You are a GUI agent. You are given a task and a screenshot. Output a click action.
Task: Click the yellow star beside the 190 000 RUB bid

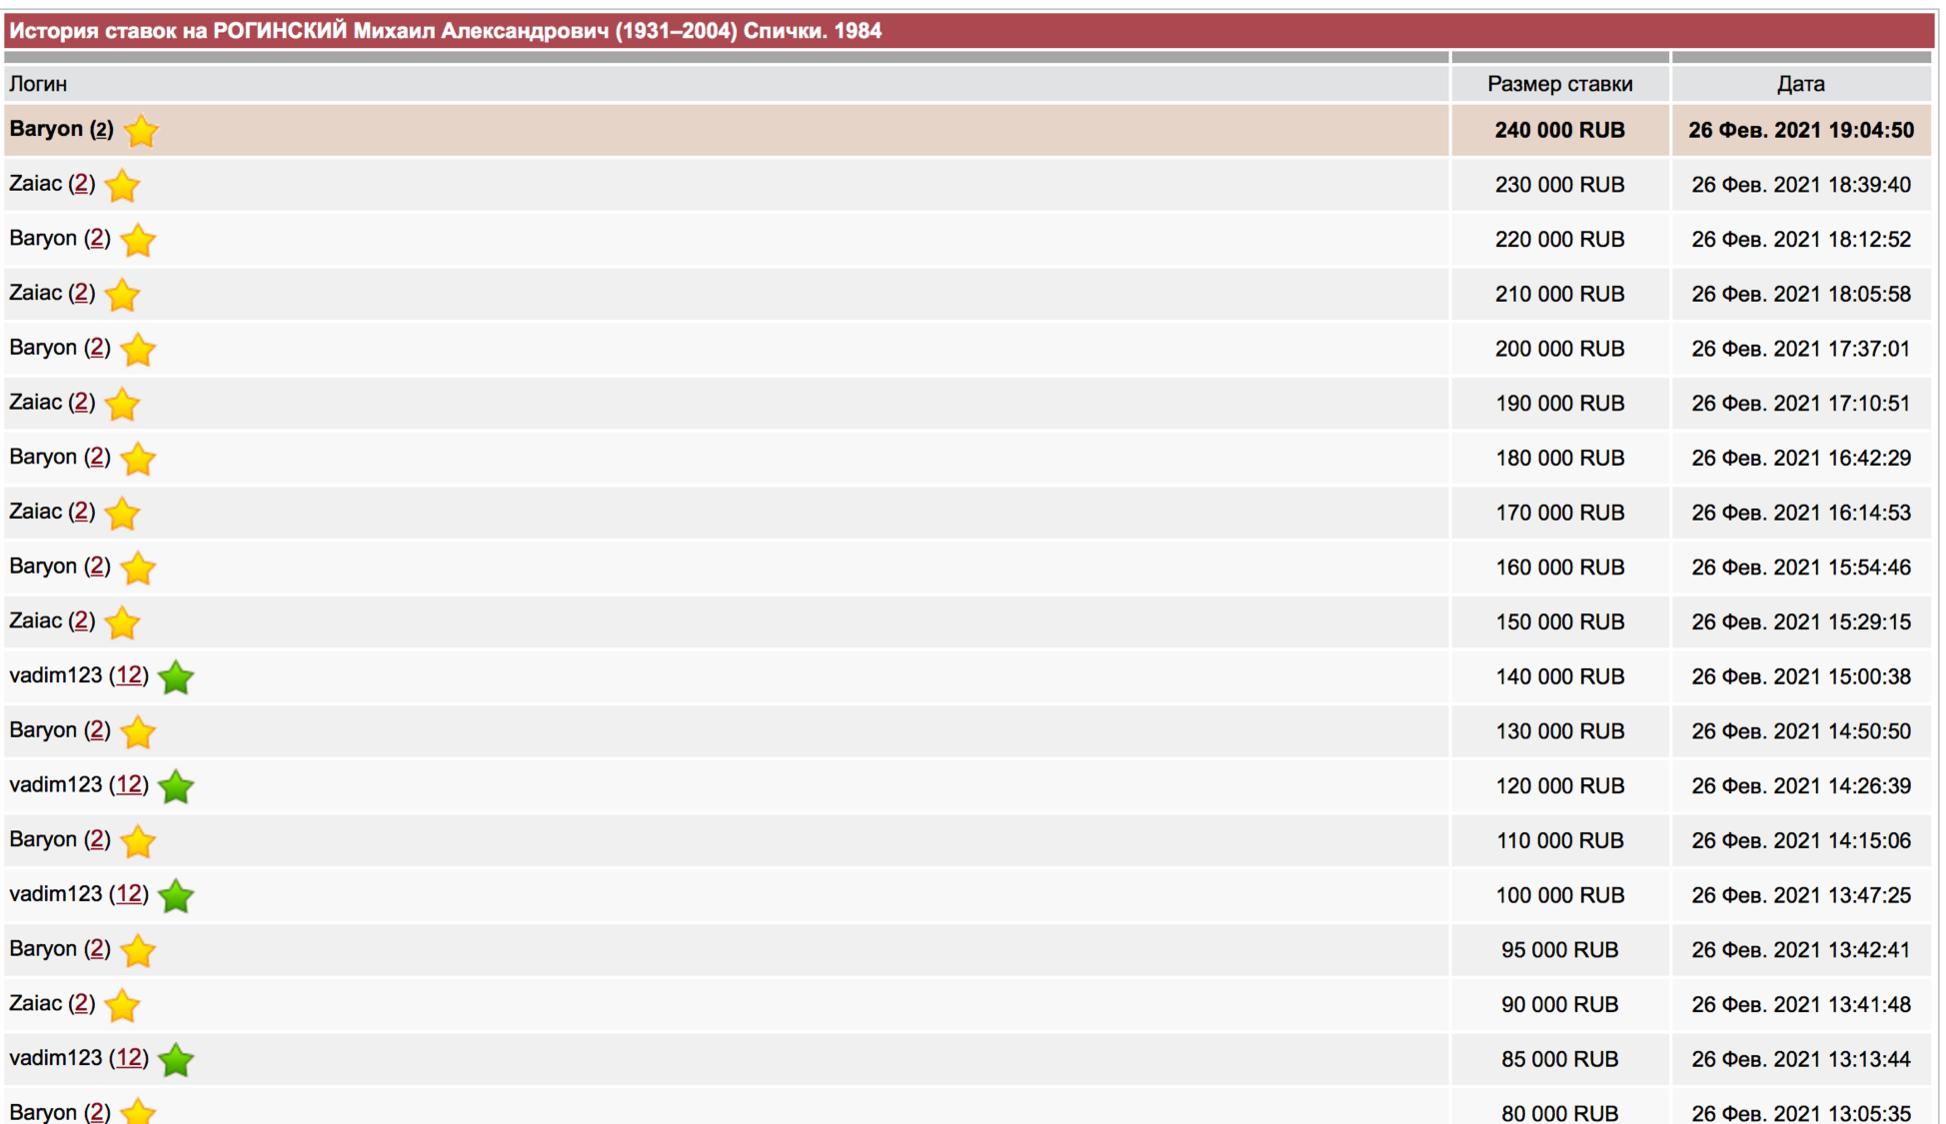pyautogui.click(x=122, y=404)
